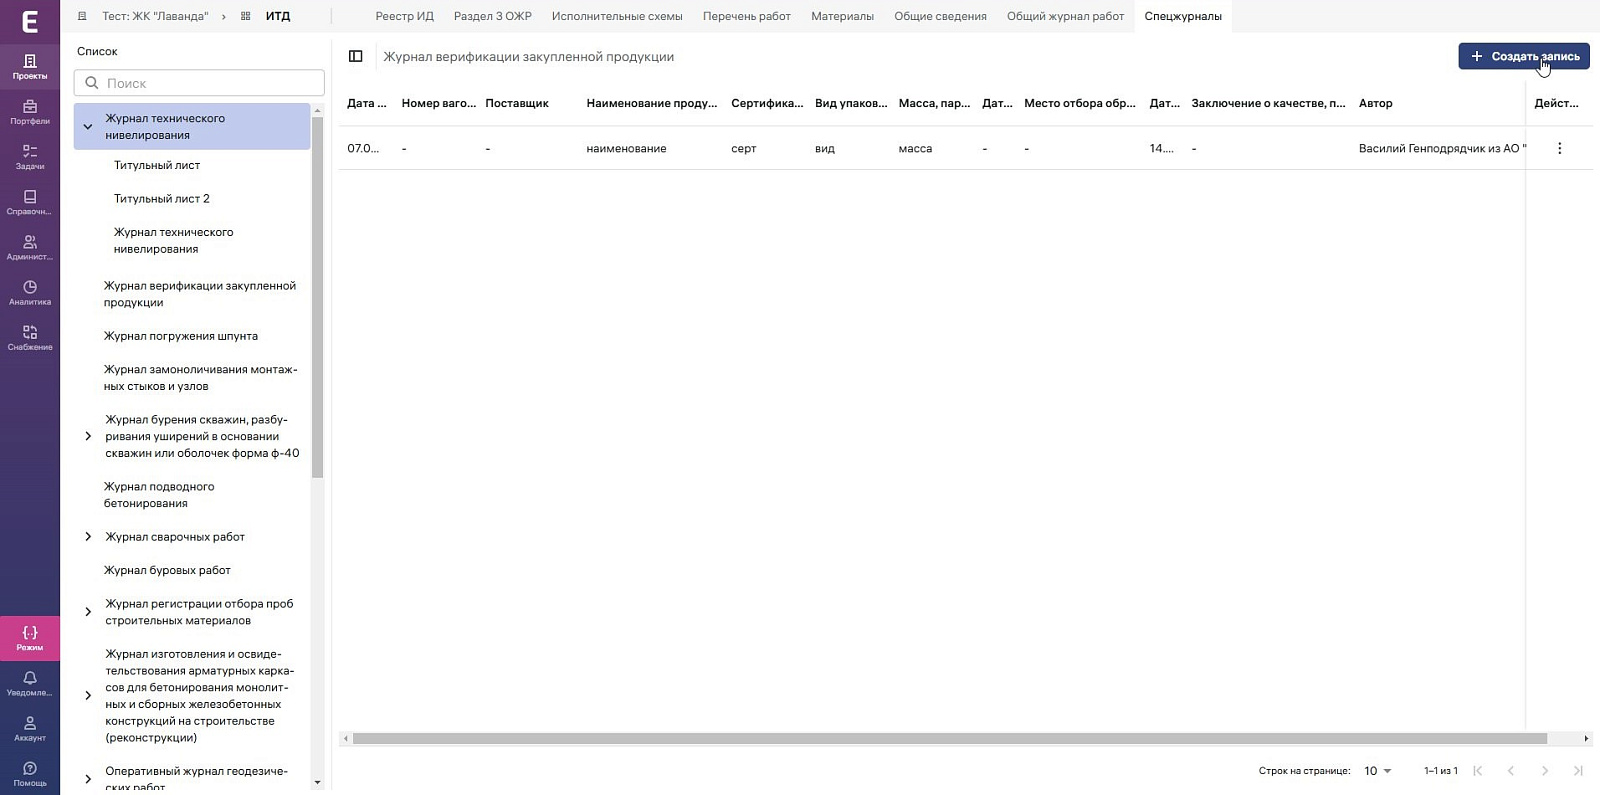The height and width of the screenshot is (795, 1600).
Task: Expand Журнал сварочных работ node
Action: pyautogui.click(x=88, y=537)
